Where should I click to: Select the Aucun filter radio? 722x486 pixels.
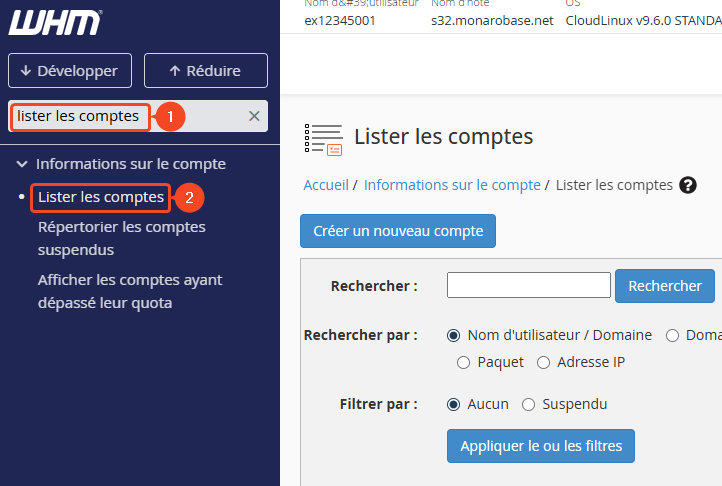[454, 405]
